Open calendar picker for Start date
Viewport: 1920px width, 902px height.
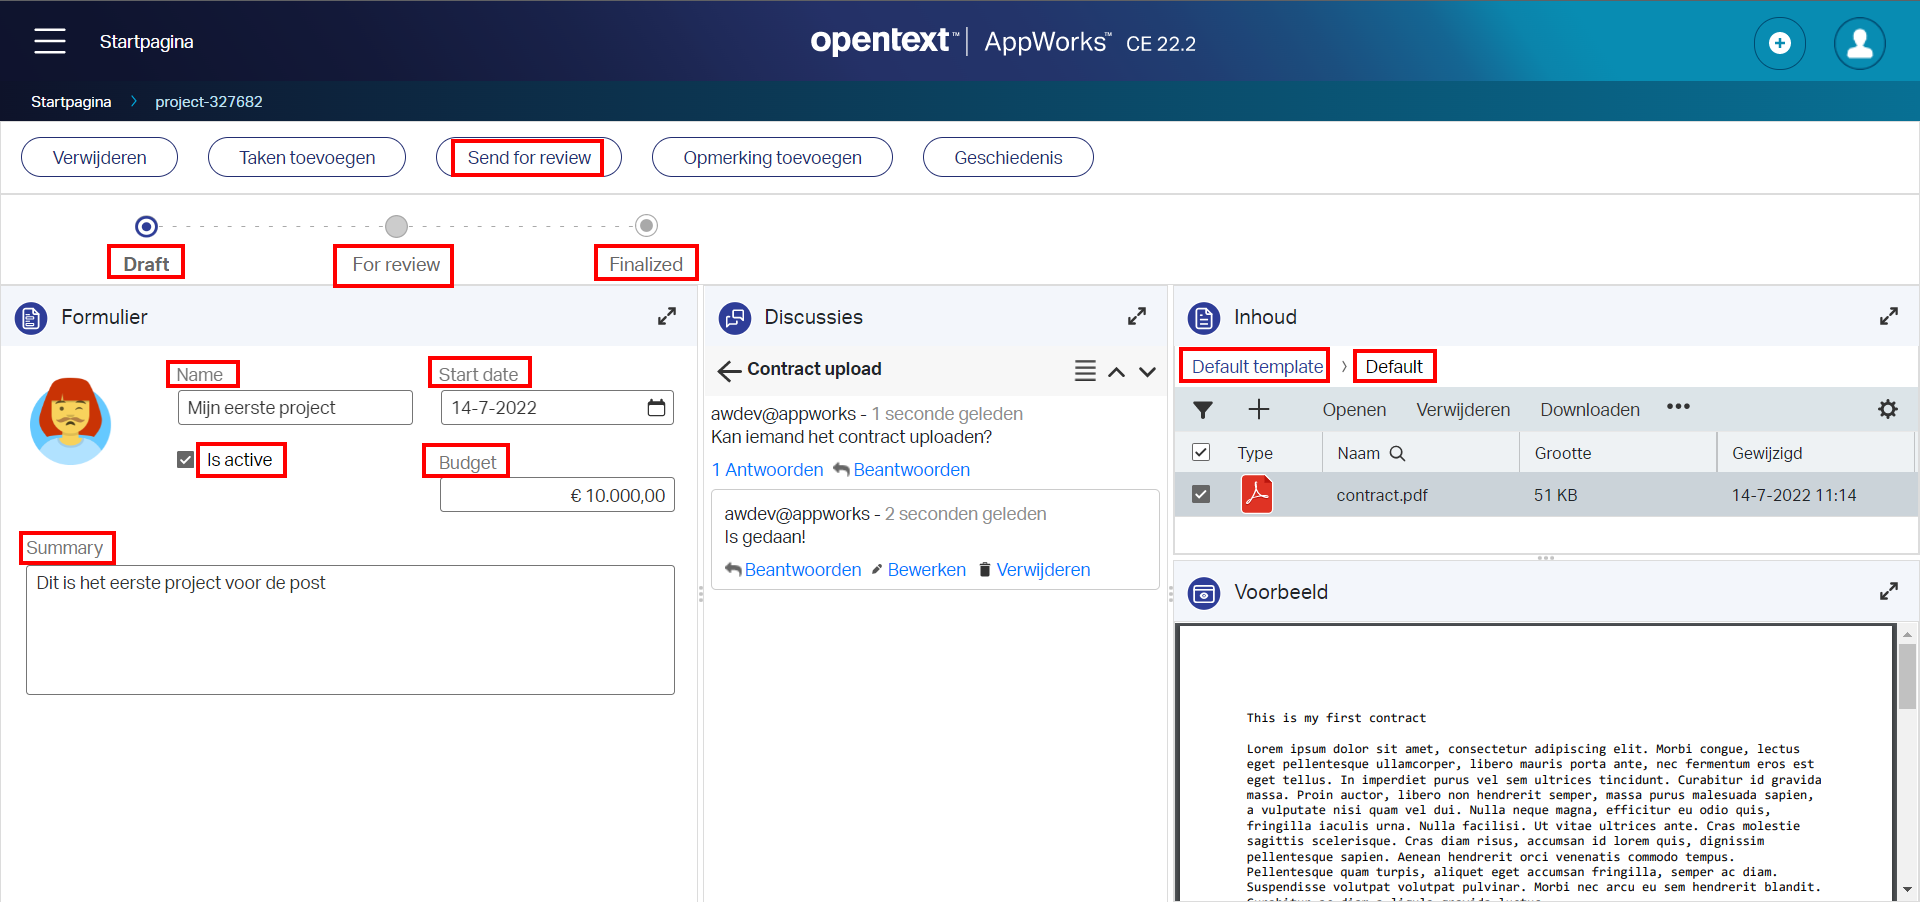coord(656,408)
